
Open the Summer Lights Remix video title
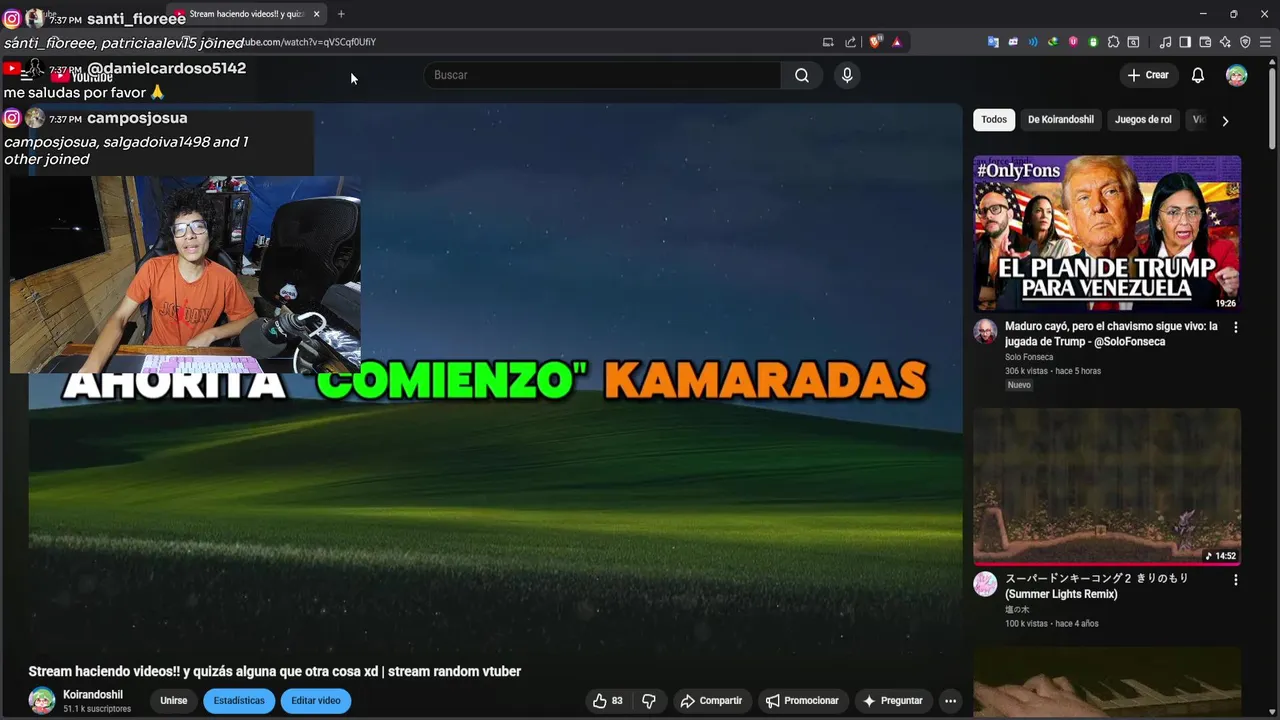pyautogui.click(x=1097, y=586)
